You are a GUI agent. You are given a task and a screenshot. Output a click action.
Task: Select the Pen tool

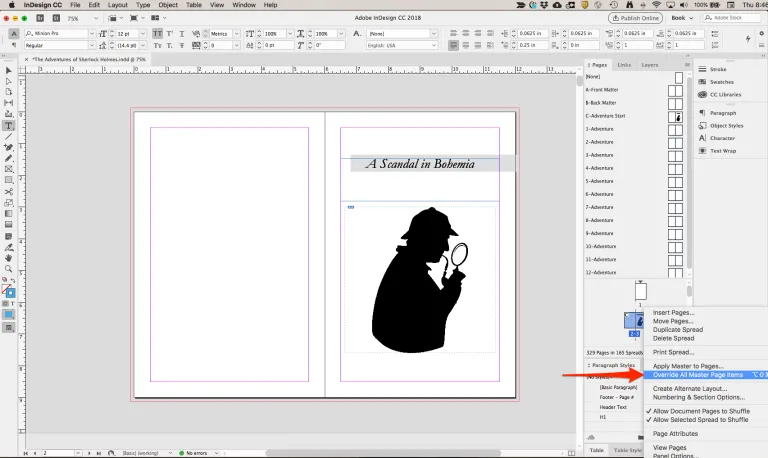(x=8, y=147)
